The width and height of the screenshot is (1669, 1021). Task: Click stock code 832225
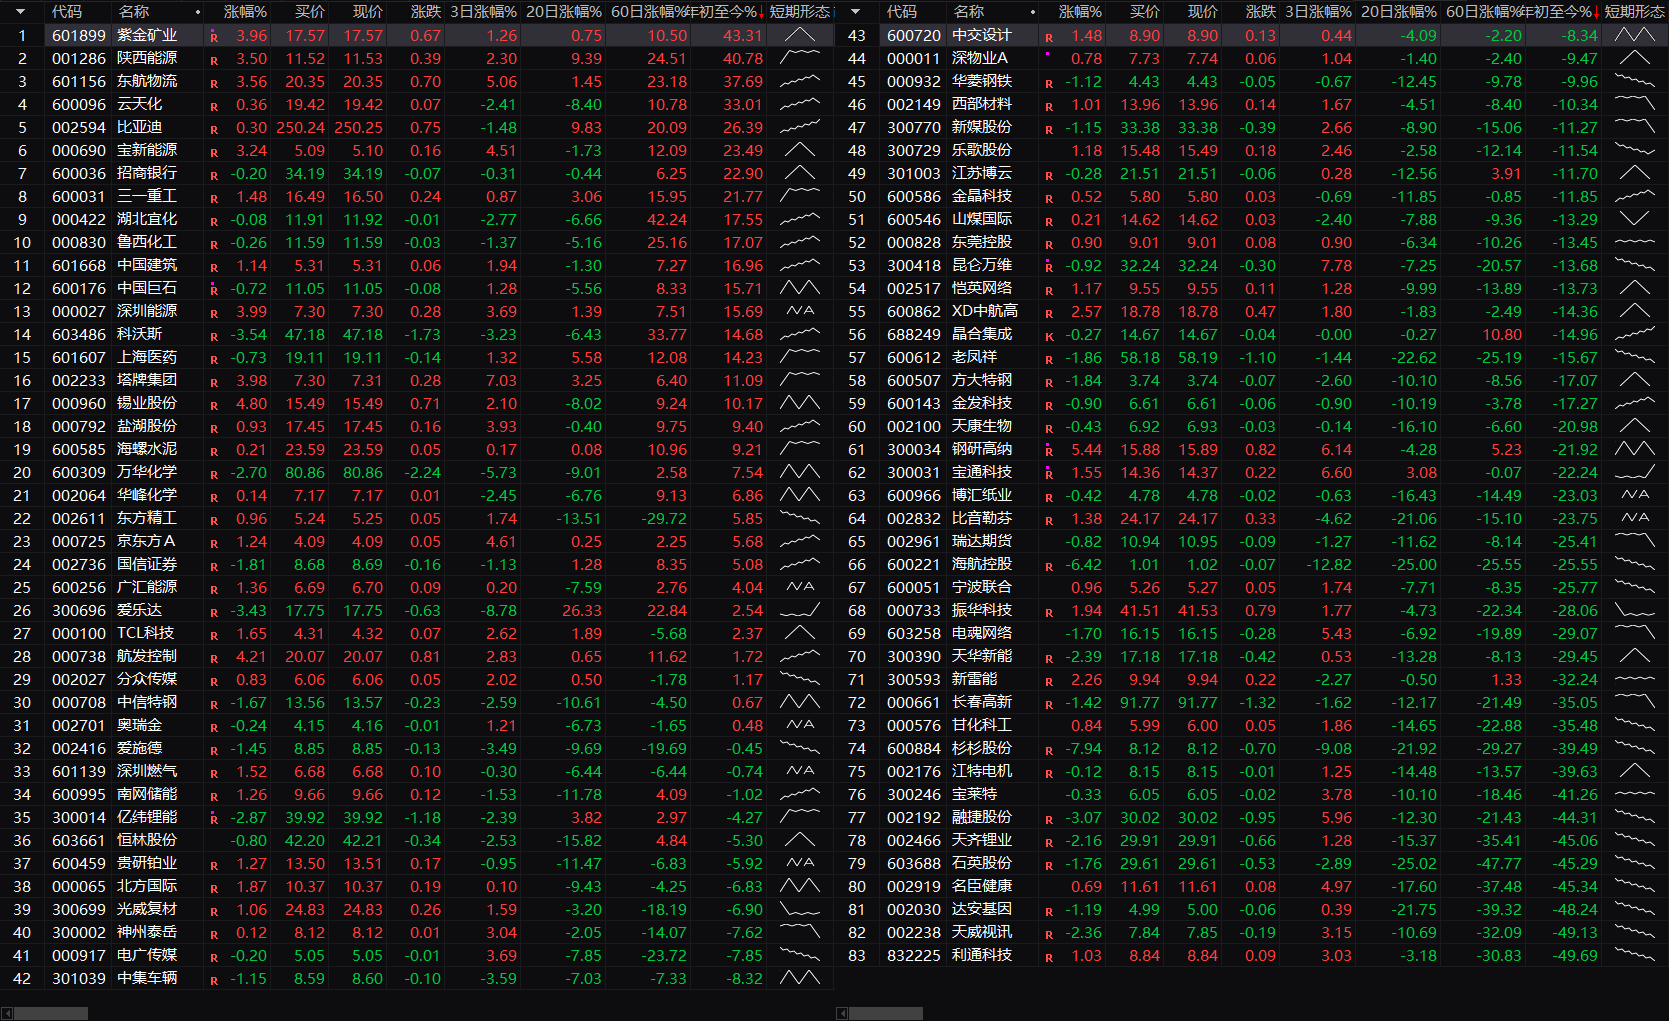click(x=914, y=955)
